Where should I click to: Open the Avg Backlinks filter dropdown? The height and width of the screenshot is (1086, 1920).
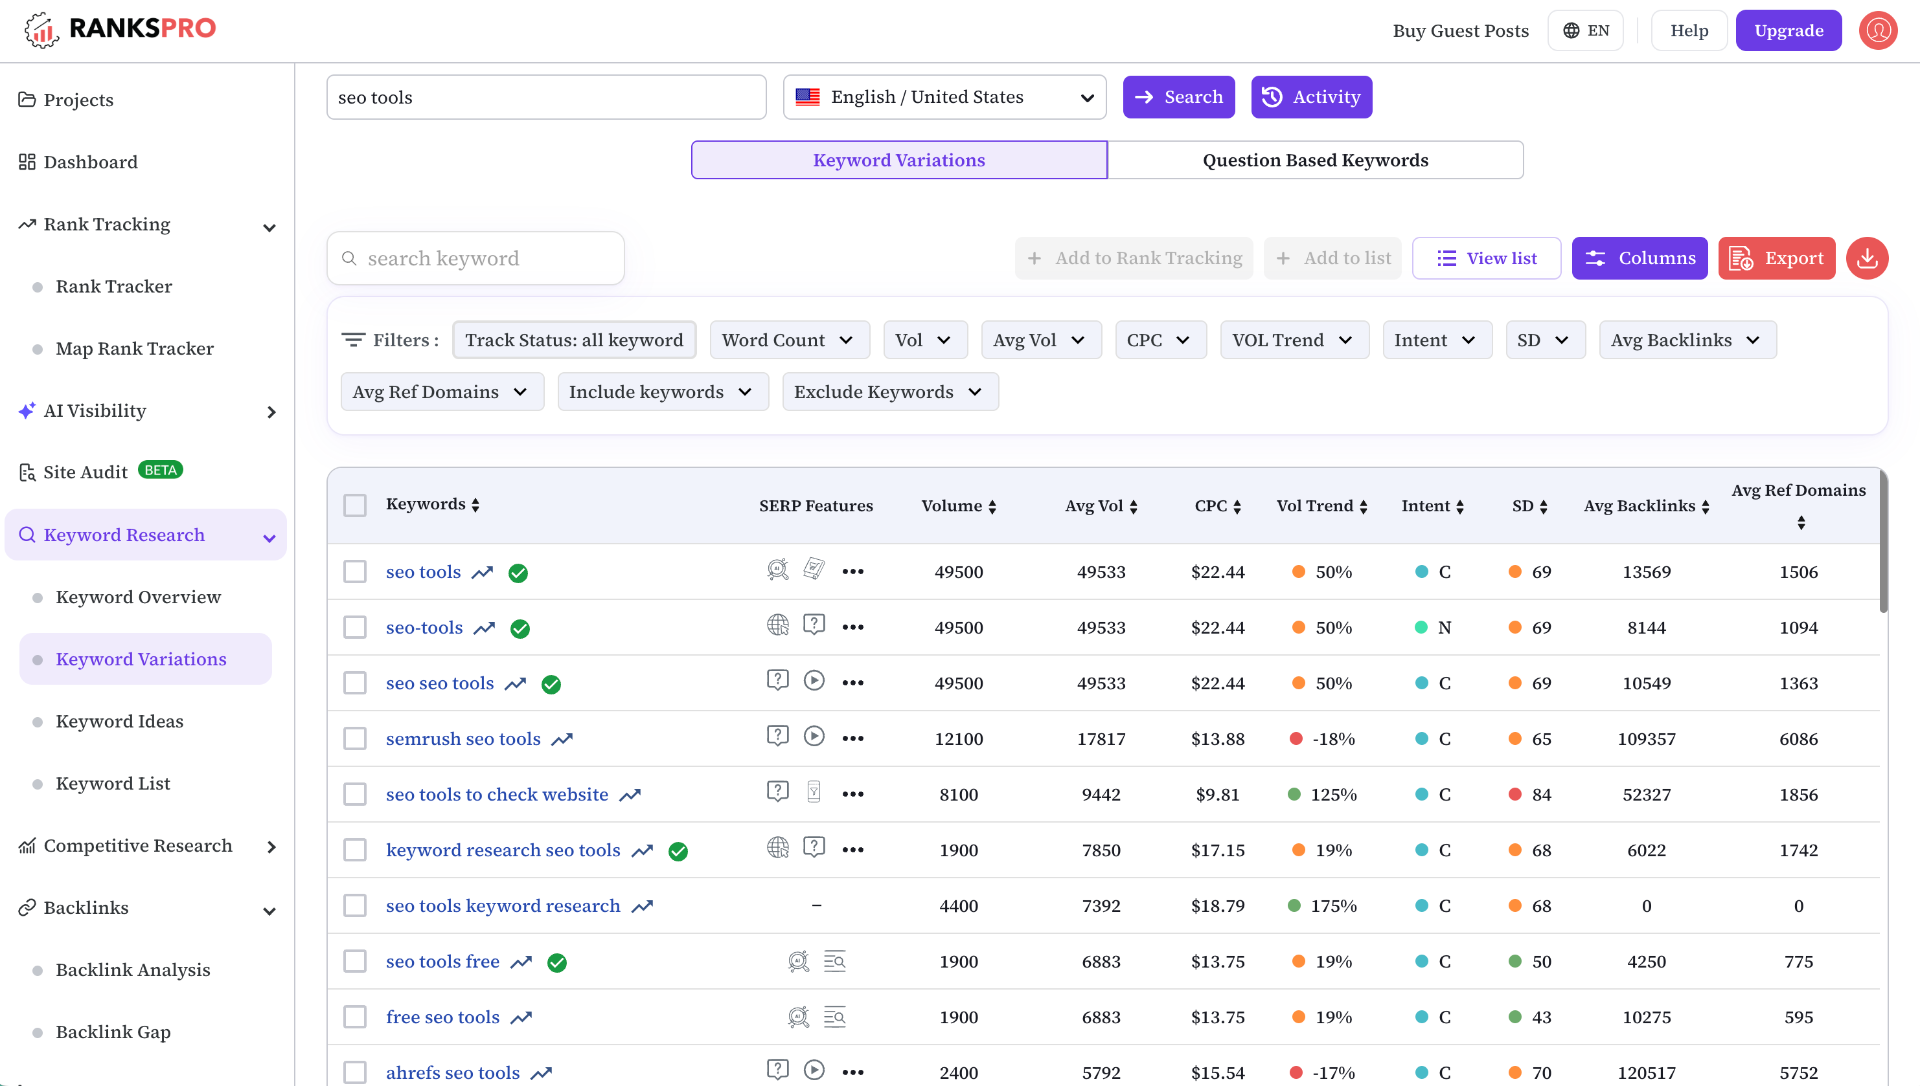click(1687, 340)
